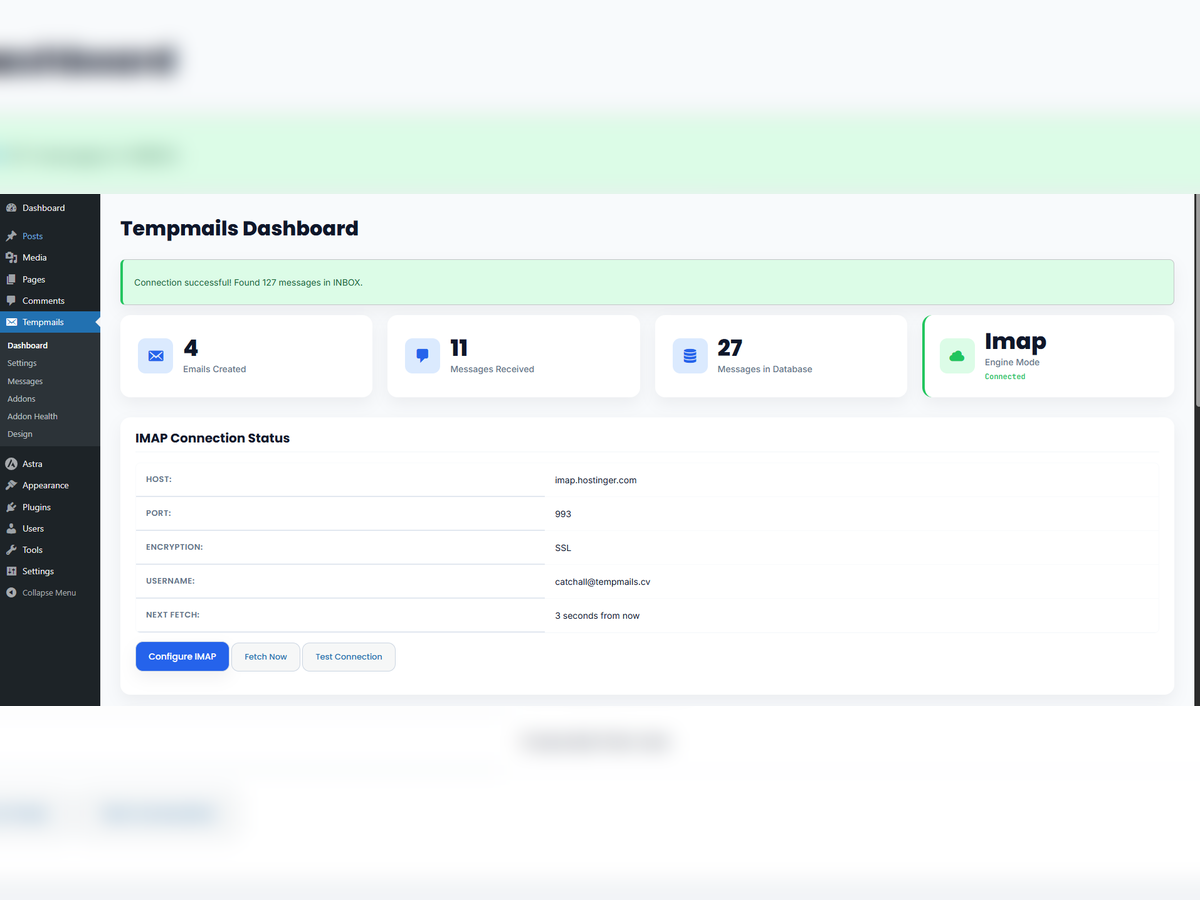
Task: Collapse the admin menu
Action: tap(13, 592)
